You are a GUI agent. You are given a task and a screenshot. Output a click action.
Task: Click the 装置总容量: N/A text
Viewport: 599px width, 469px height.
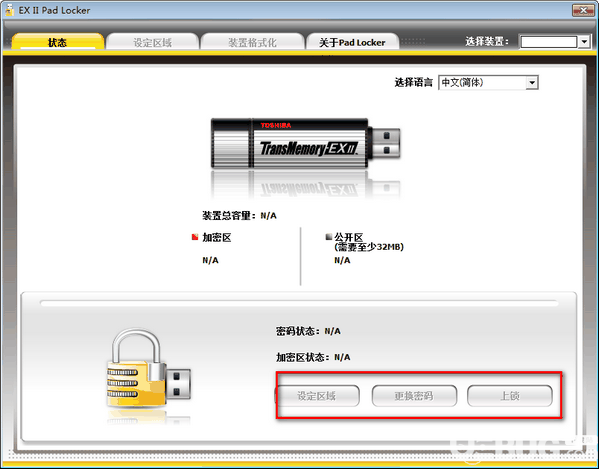pyautogui.click(x=240, y=216)
